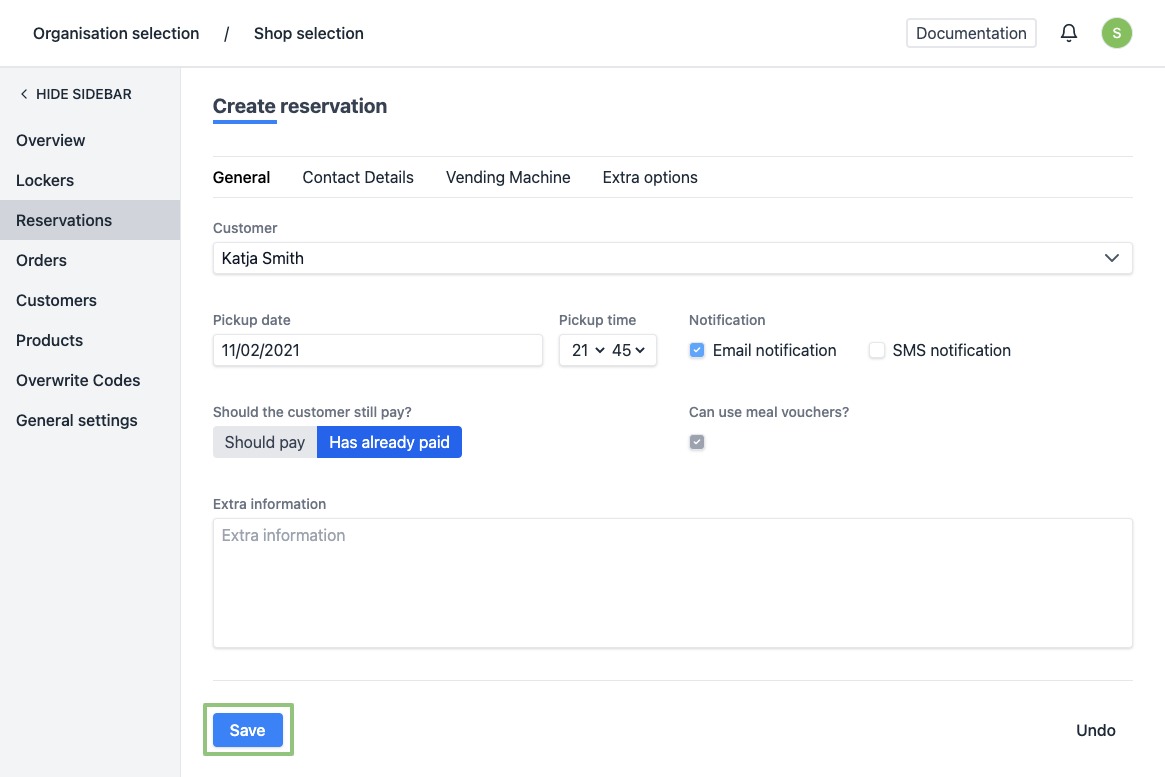This screenshot has width=1165, height=777.
Task: Switch to the Contact Details tab
Action: [358, 177]
